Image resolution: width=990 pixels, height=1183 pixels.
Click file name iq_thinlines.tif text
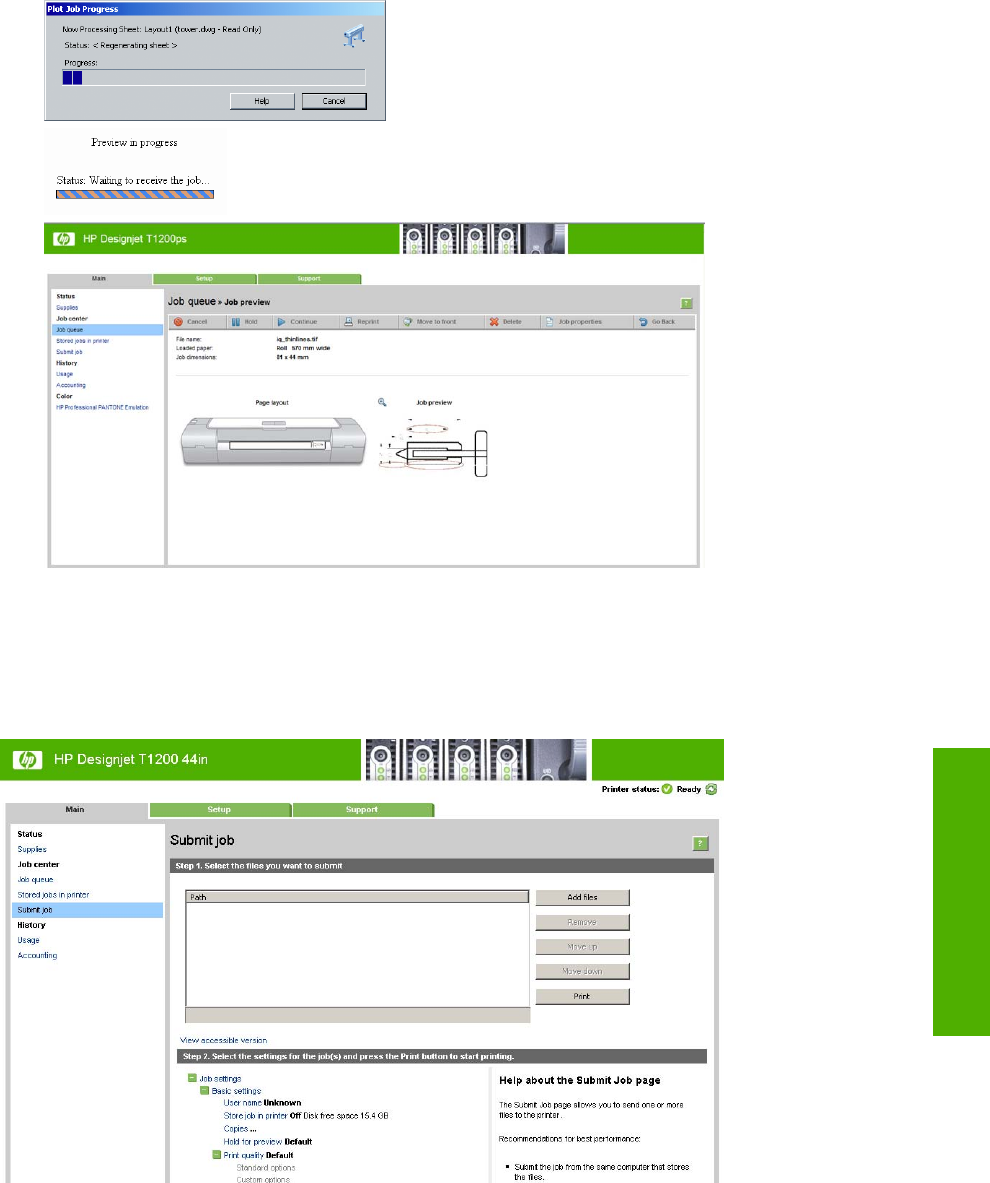click(x=297, y=340)
